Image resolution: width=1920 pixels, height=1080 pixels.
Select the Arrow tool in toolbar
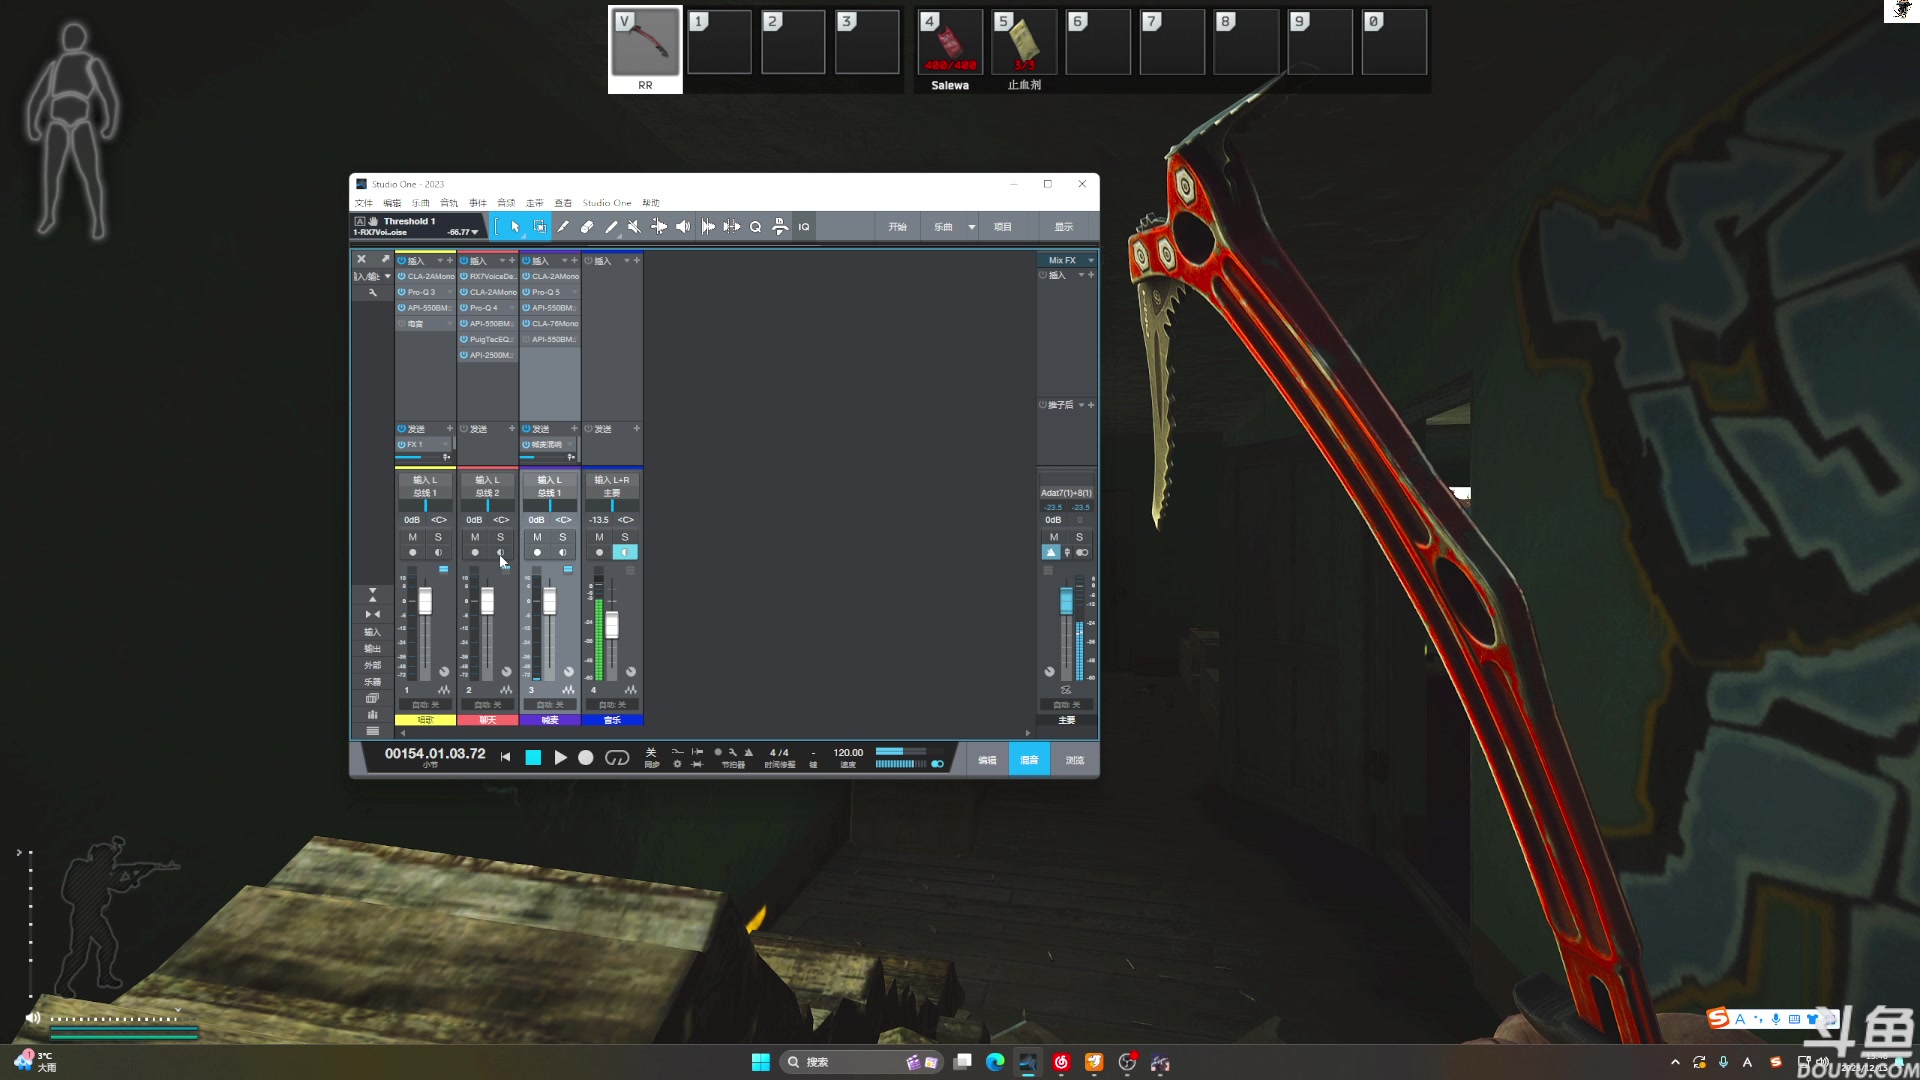tap(515, 227)
